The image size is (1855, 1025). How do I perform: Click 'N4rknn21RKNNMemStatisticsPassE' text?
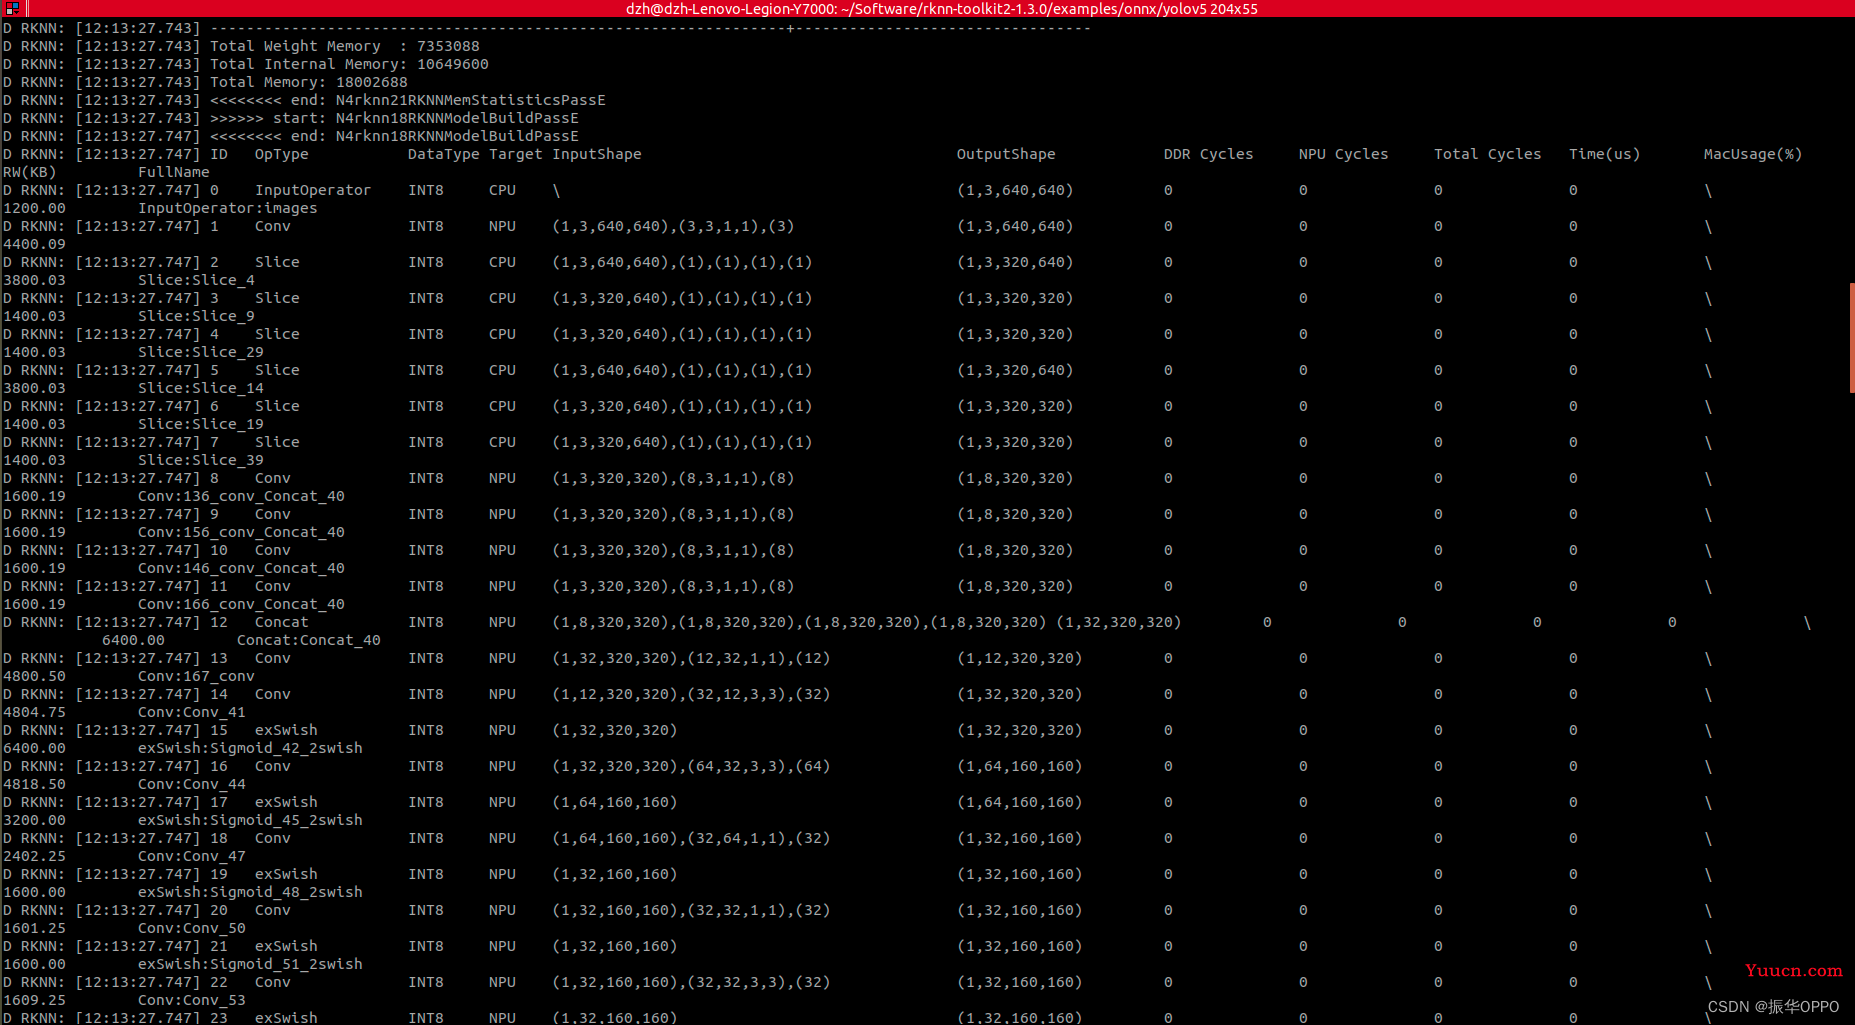pyautogui.click(x=471, y=100)
